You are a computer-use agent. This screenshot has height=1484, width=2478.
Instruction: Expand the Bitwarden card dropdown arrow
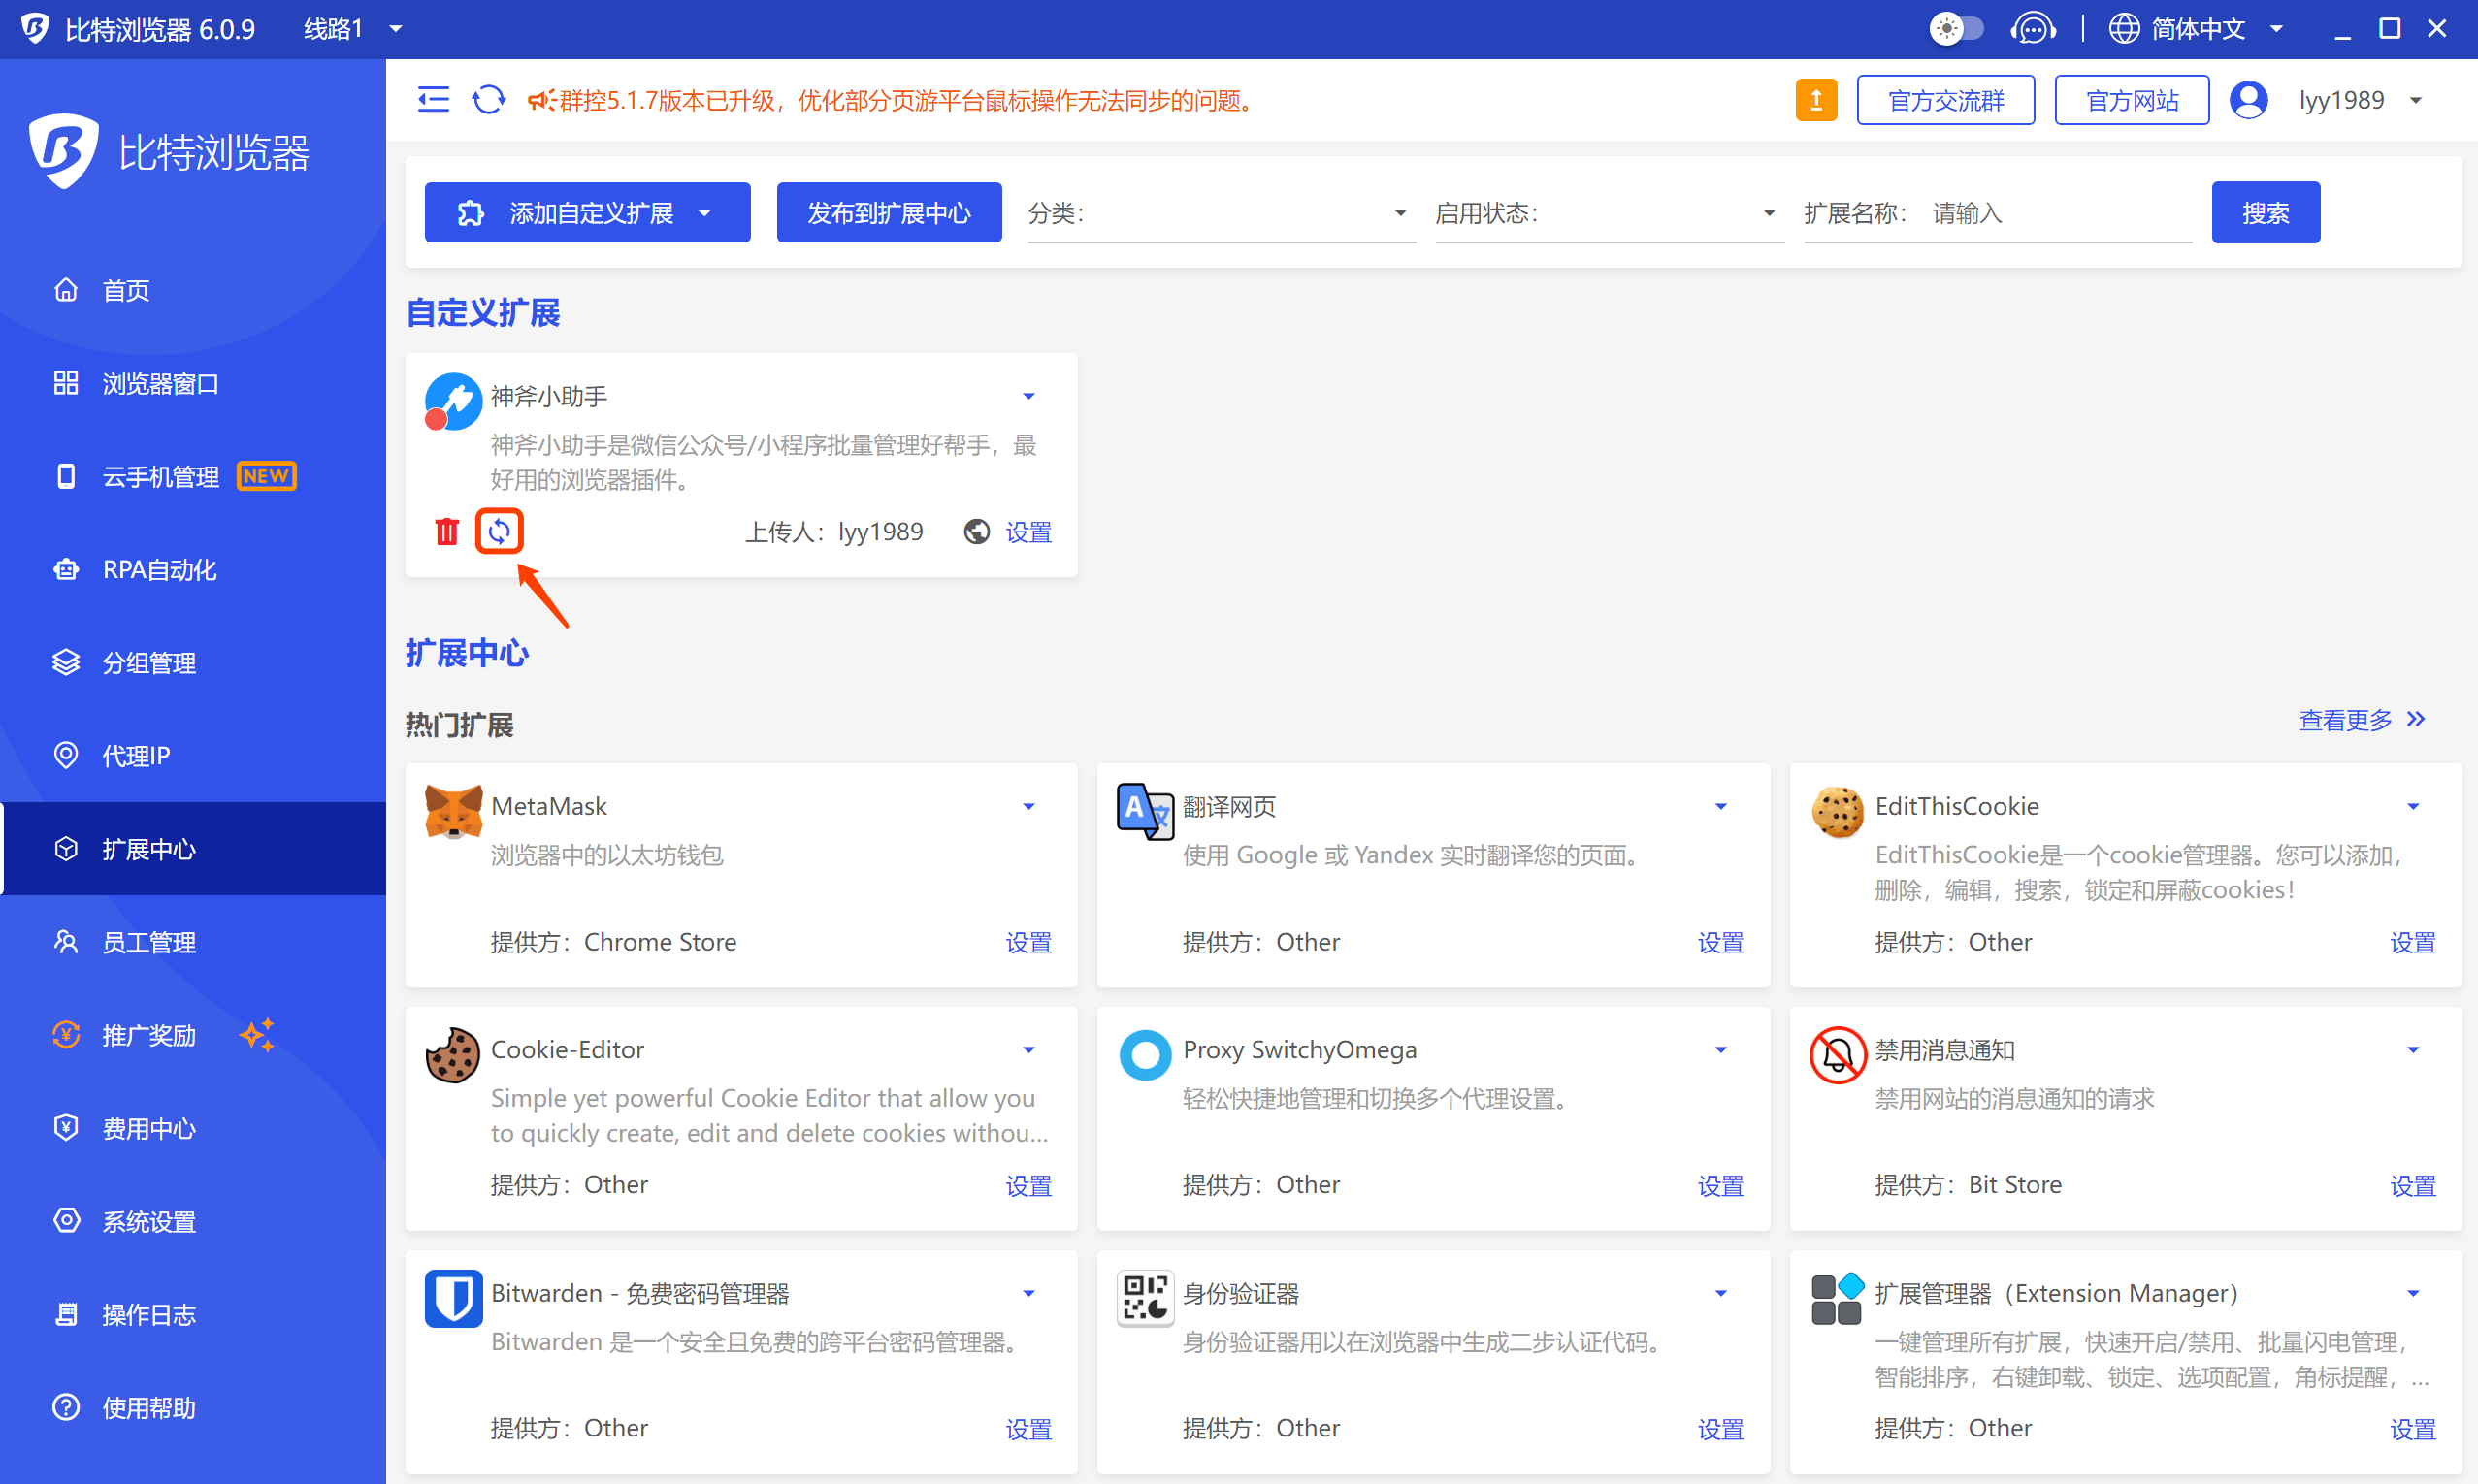pyautogui.click(x=1028, y=1293)
